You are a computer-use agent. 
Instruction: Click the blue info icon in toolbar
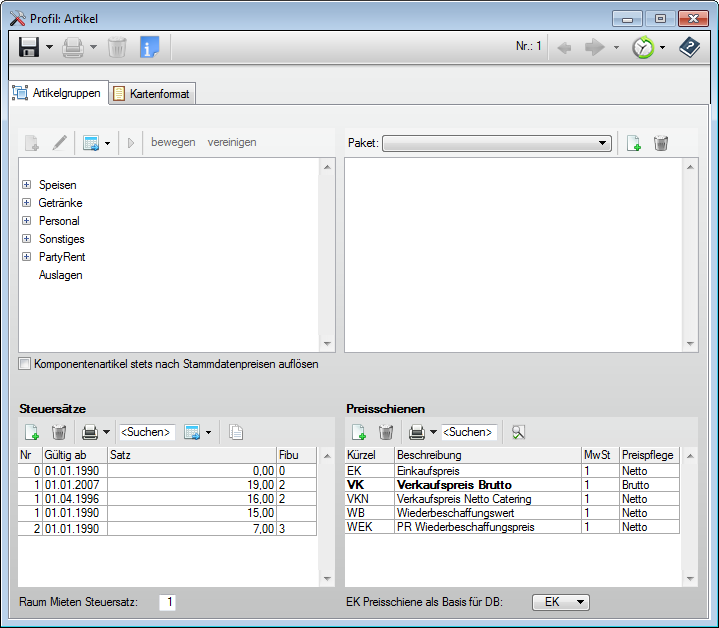(x=149, y=47)
